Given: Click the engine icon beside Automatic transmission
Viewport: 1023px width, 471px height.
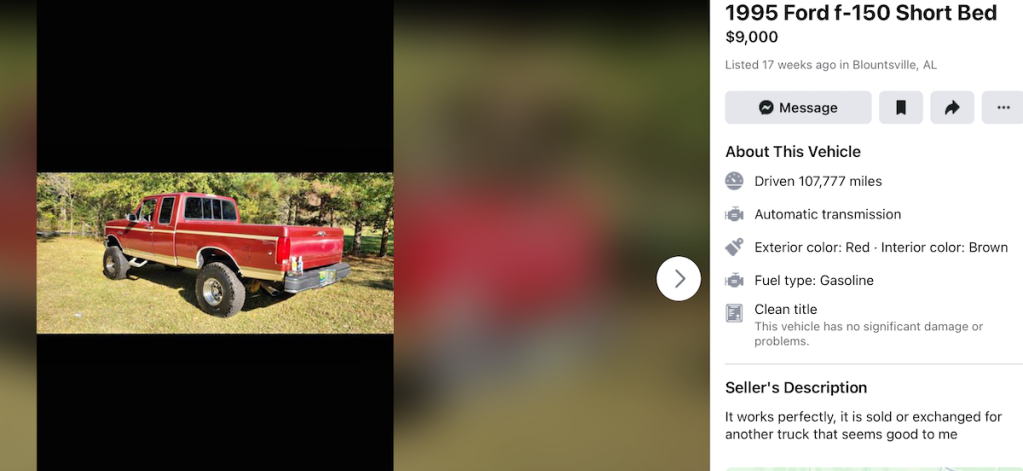Looking at the screenshot, I should point(734,214).
